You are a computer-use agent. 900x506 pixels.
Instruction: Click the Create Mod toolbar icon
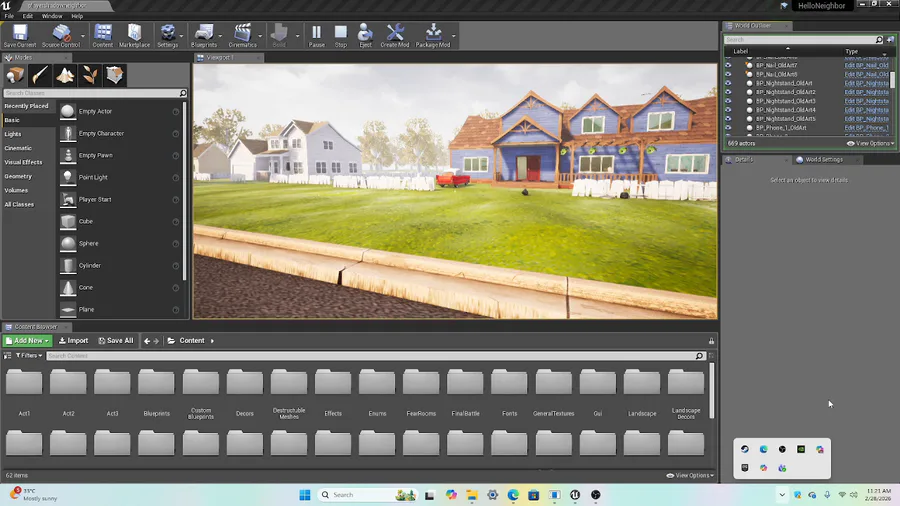[x=395, y=32]
